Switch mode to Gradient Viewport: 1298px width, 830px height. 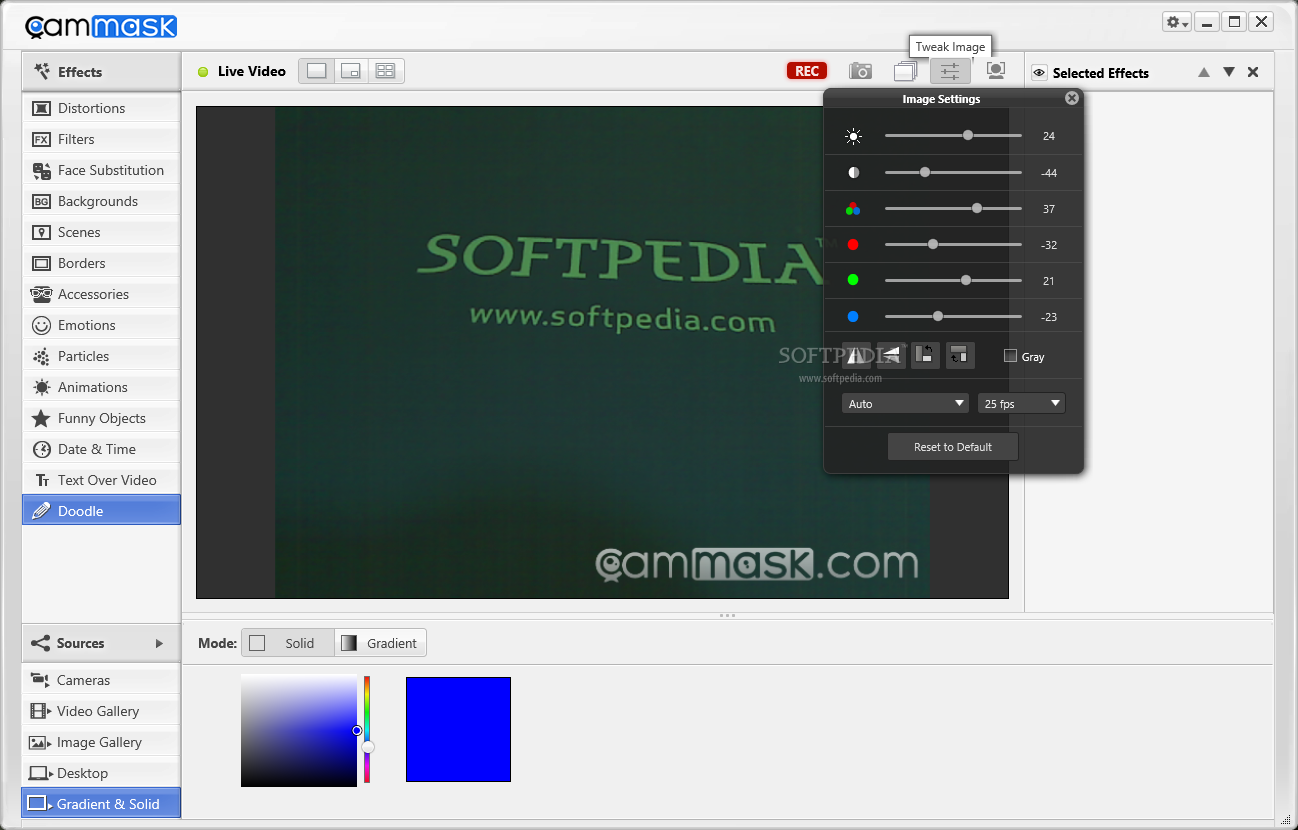pyautogui.click(x=381, y=643)
